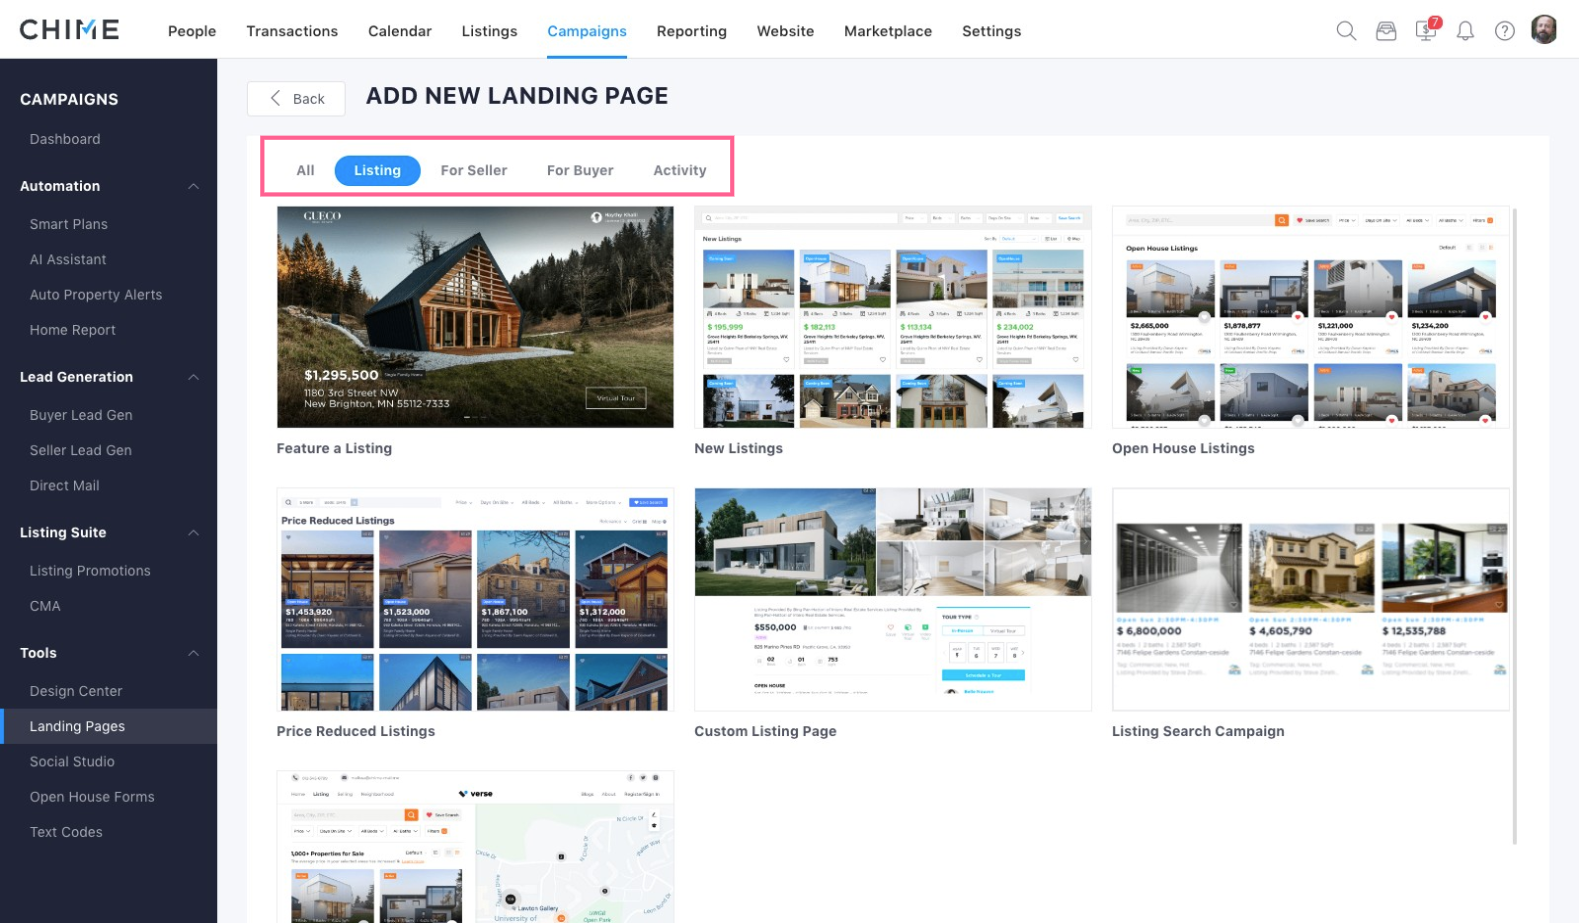Open Landing Pages in the sidebar
This screenshot has width=1579, height=923.
[108, 726]
